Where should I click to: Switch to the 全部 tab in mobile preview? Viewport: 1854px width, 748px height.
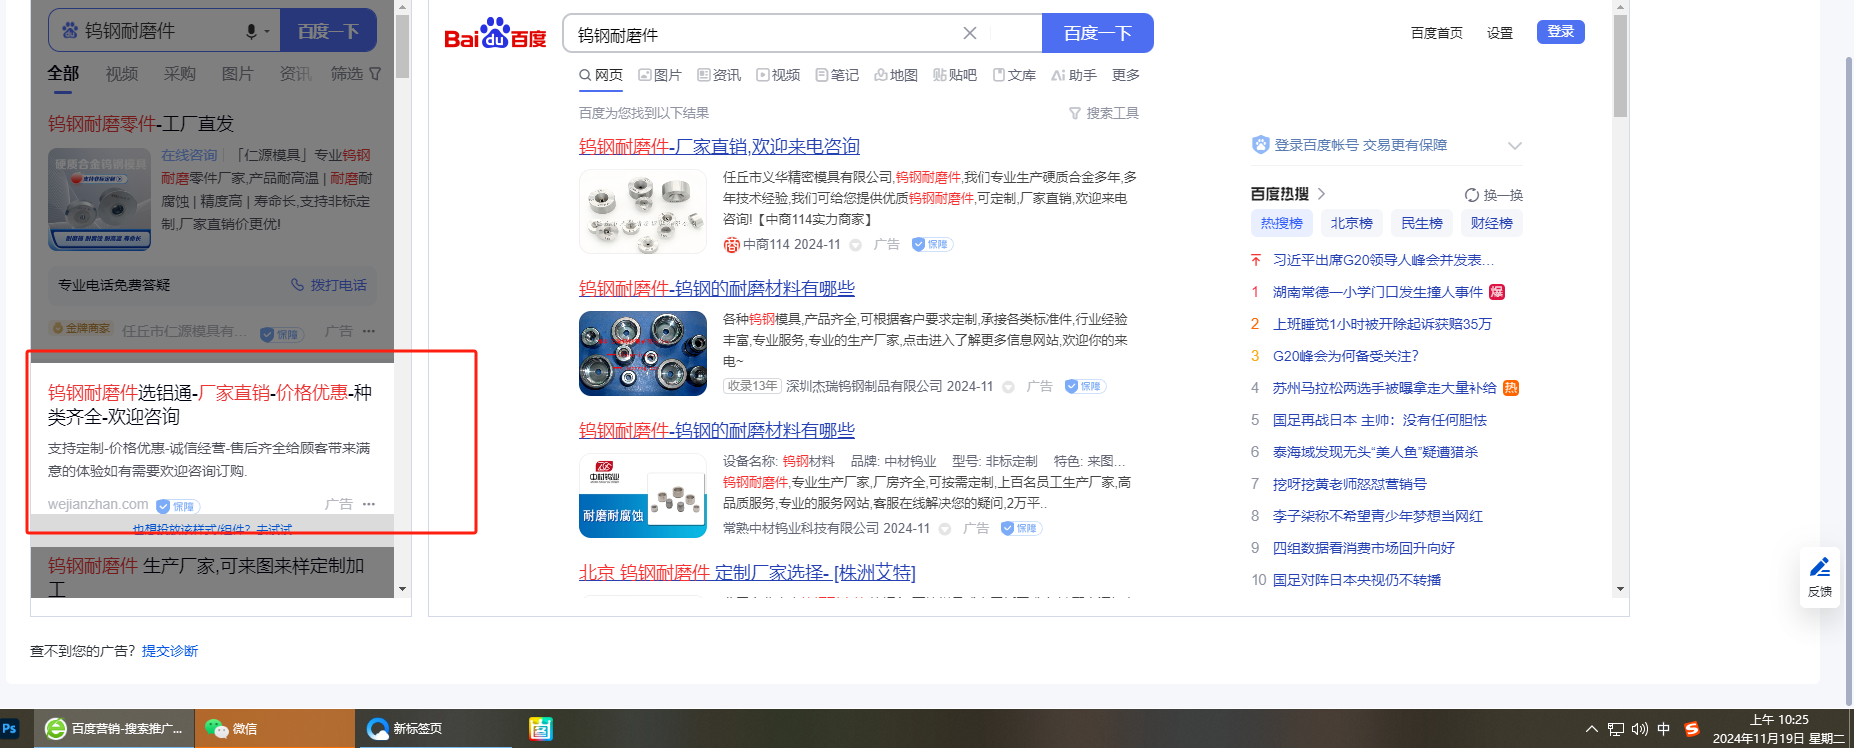tap(63, 73)
